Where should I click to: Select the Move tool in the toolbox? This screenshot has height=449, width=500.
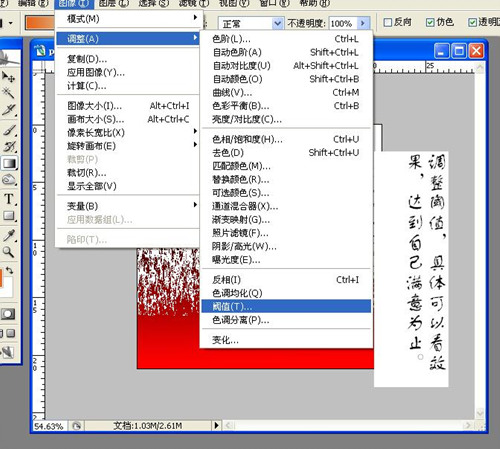click(x=8, y=77)
